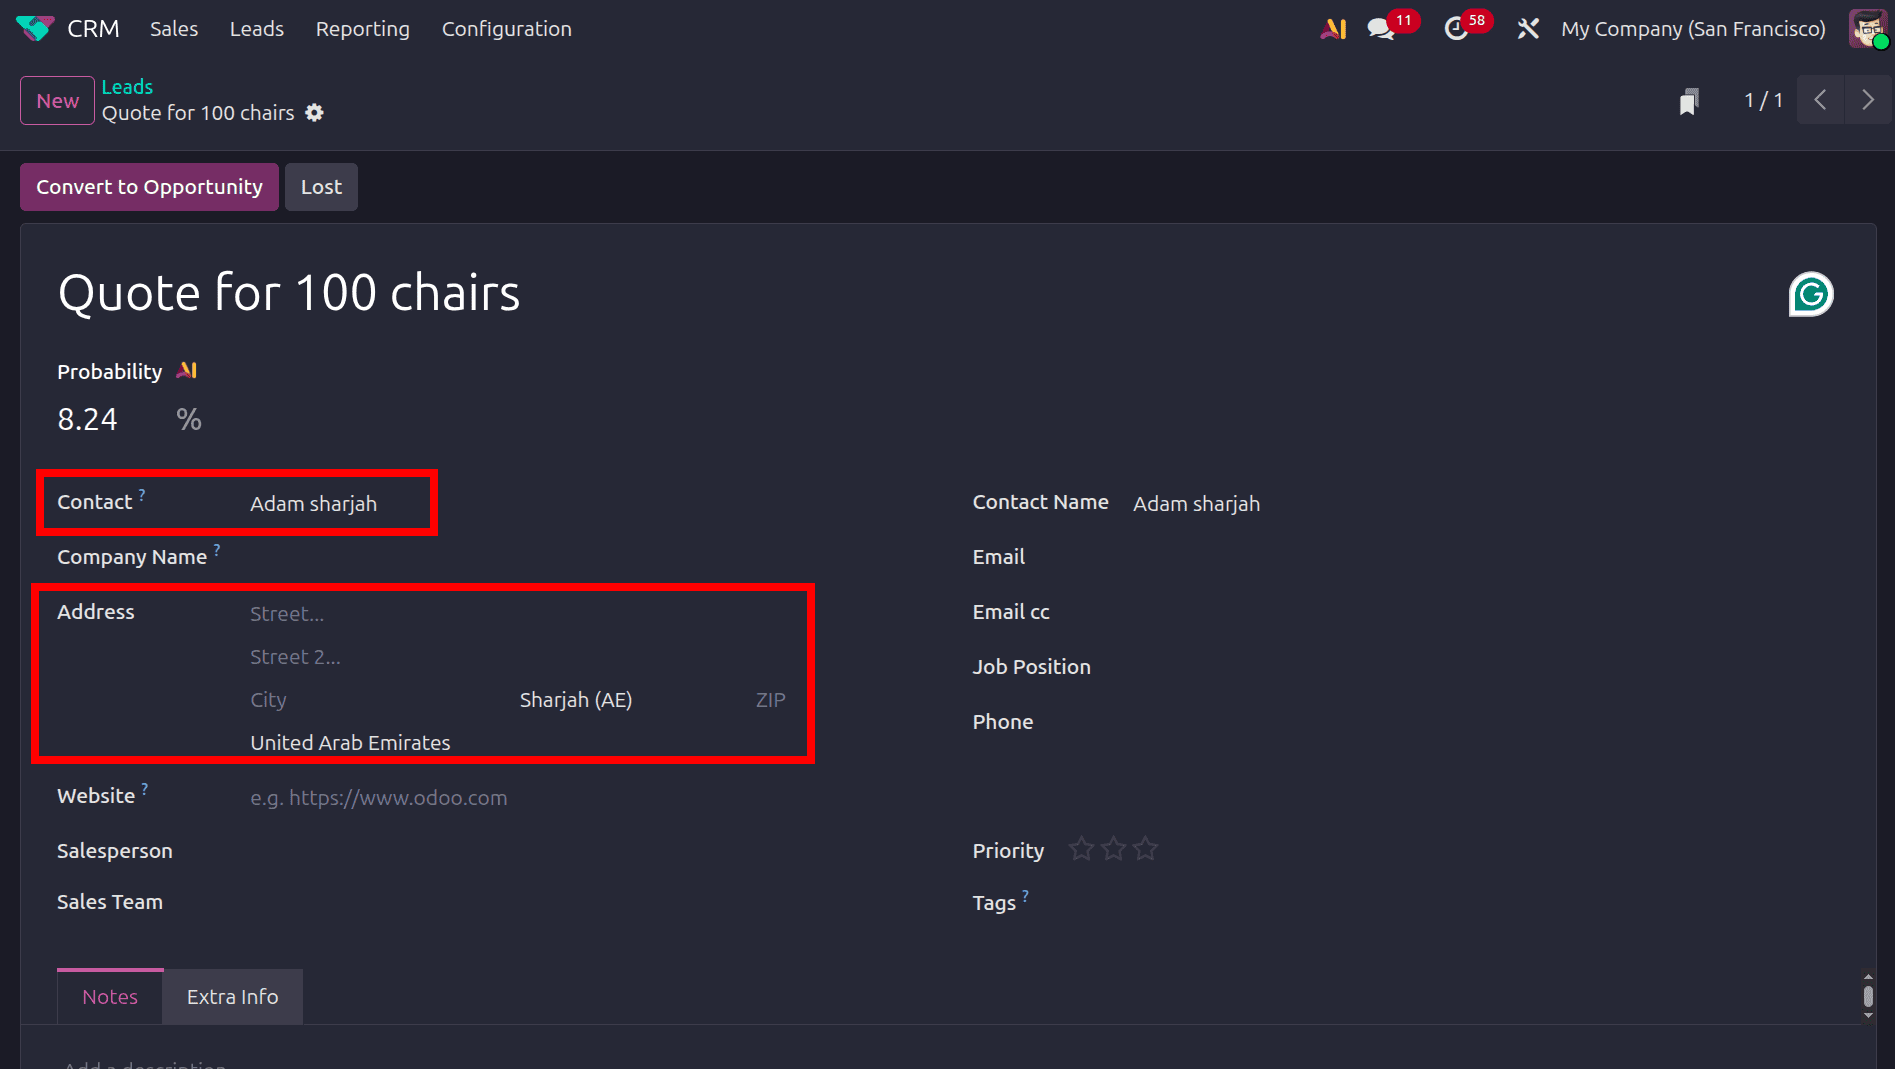
Task: Open the user avatar menu
Action: click(1867, 29)
